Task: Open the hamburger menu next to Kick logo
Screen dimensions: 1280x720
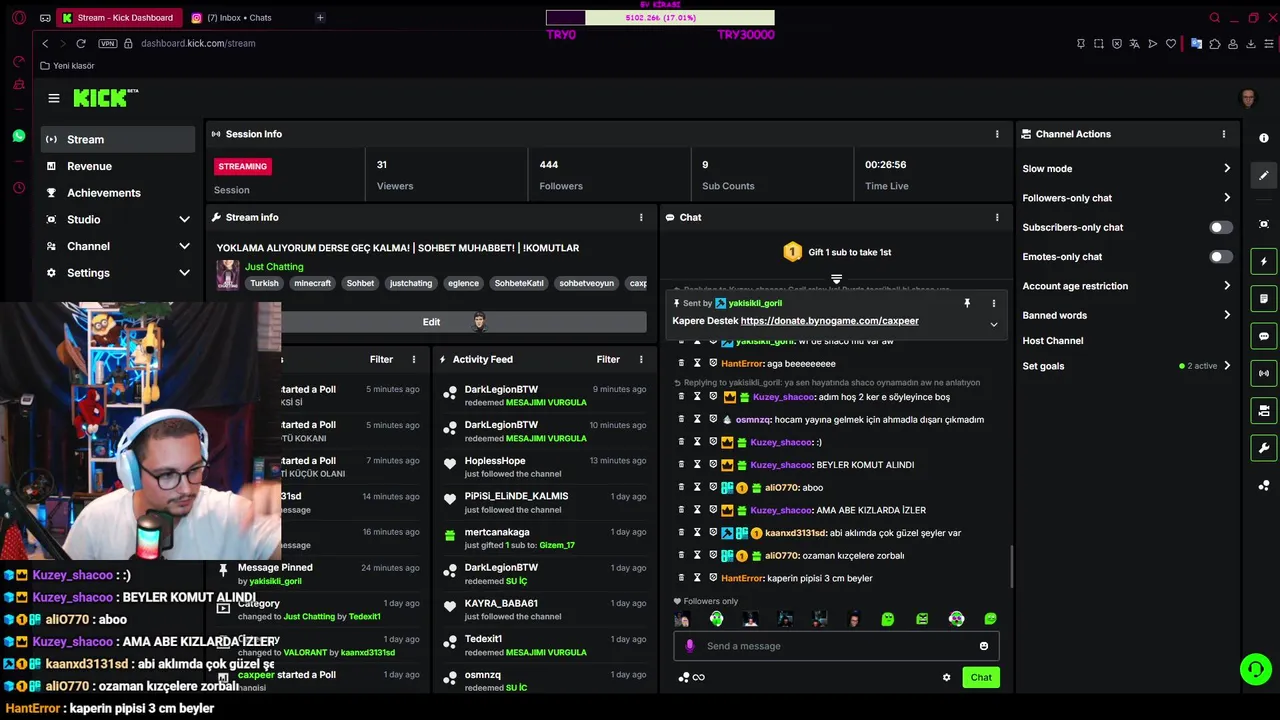Action: [54, 98]
